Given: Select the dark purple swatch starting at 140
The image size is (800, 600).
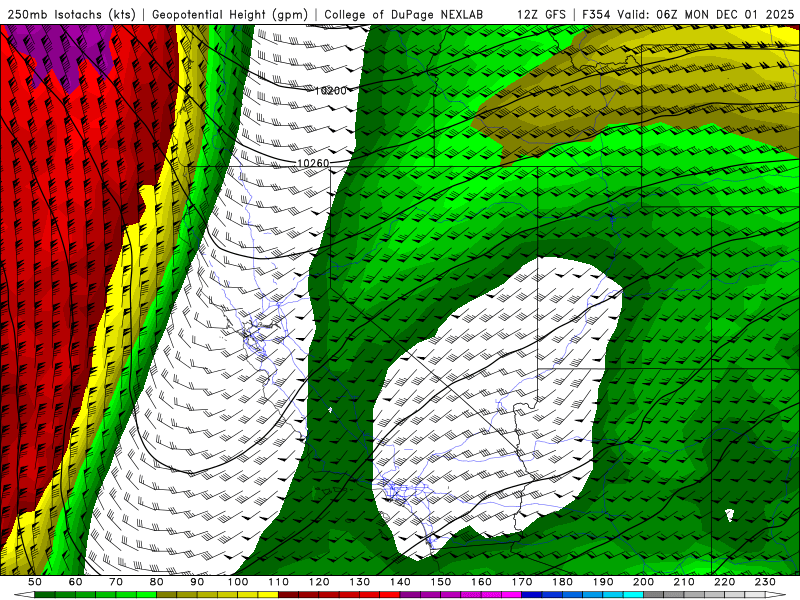Looking at the screenshot, I should (x=410, y=595).
